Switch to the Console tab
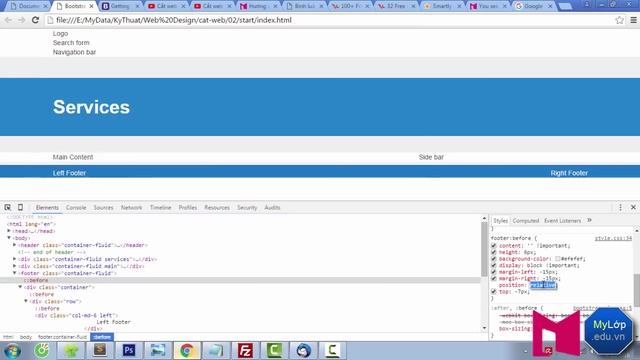The image size is (640, 360). [x=76, y=207]
